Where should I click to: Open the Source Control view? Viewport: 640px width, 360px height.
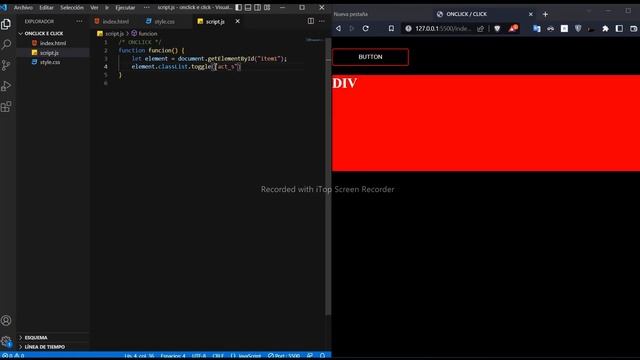[6, 65]
